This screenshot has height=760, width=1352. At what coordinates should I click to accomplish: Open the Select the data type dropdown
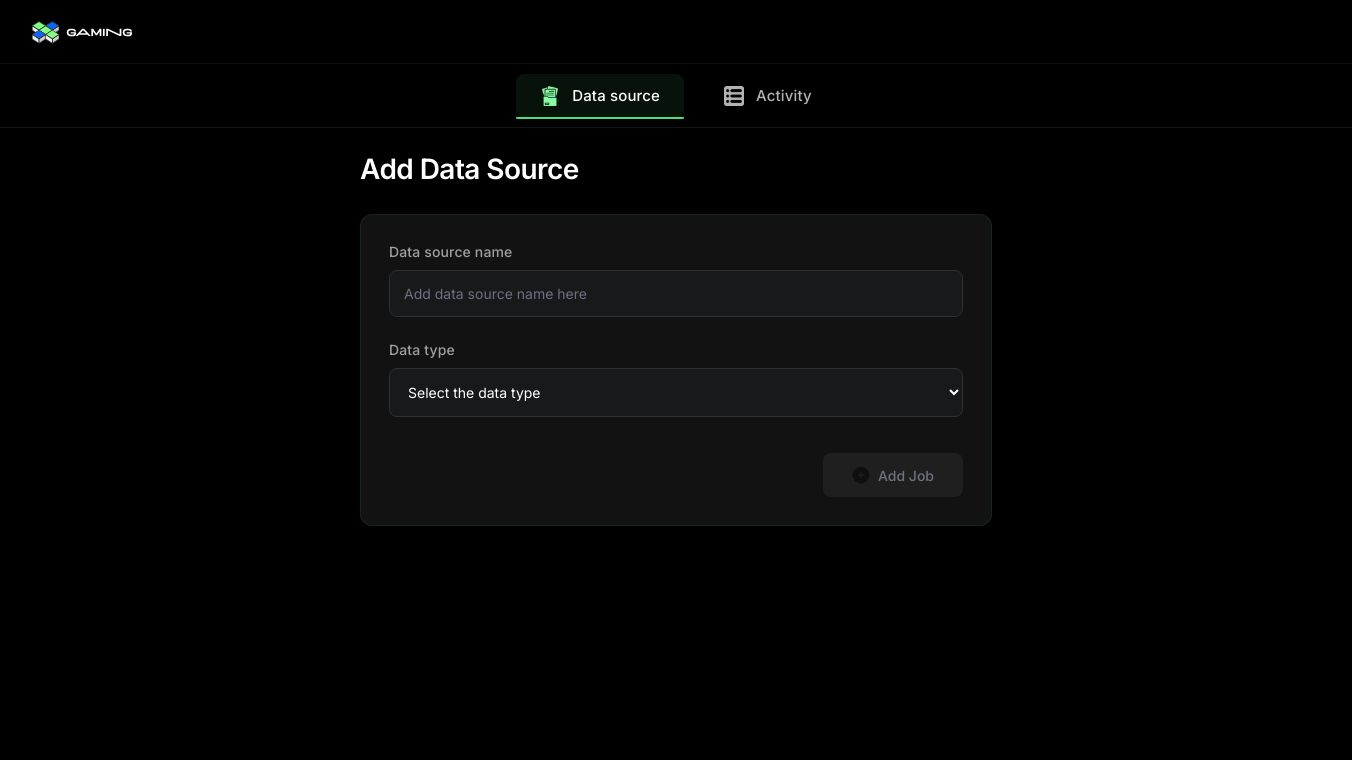tap(676, 393)
